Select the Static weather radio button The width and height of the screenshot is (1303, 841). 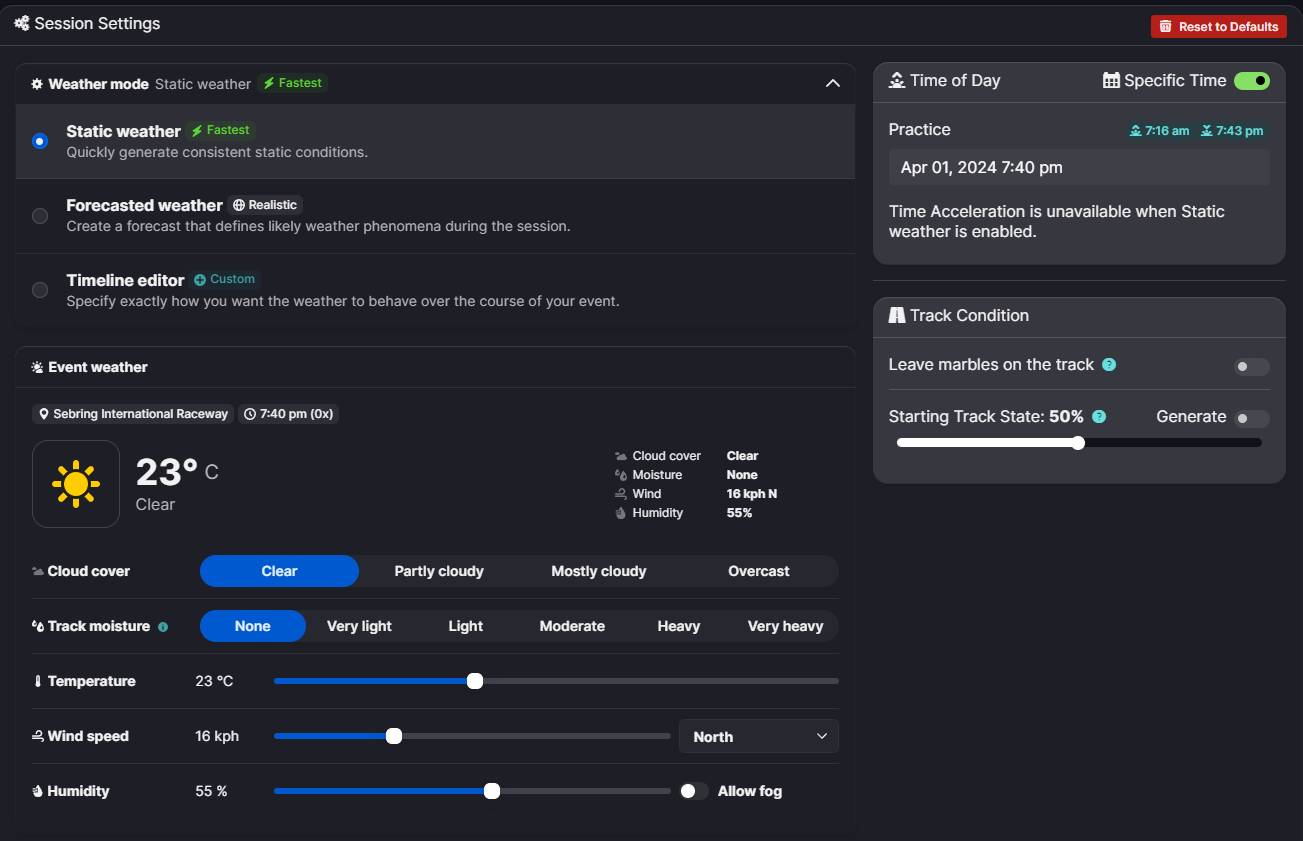point(40,141)
